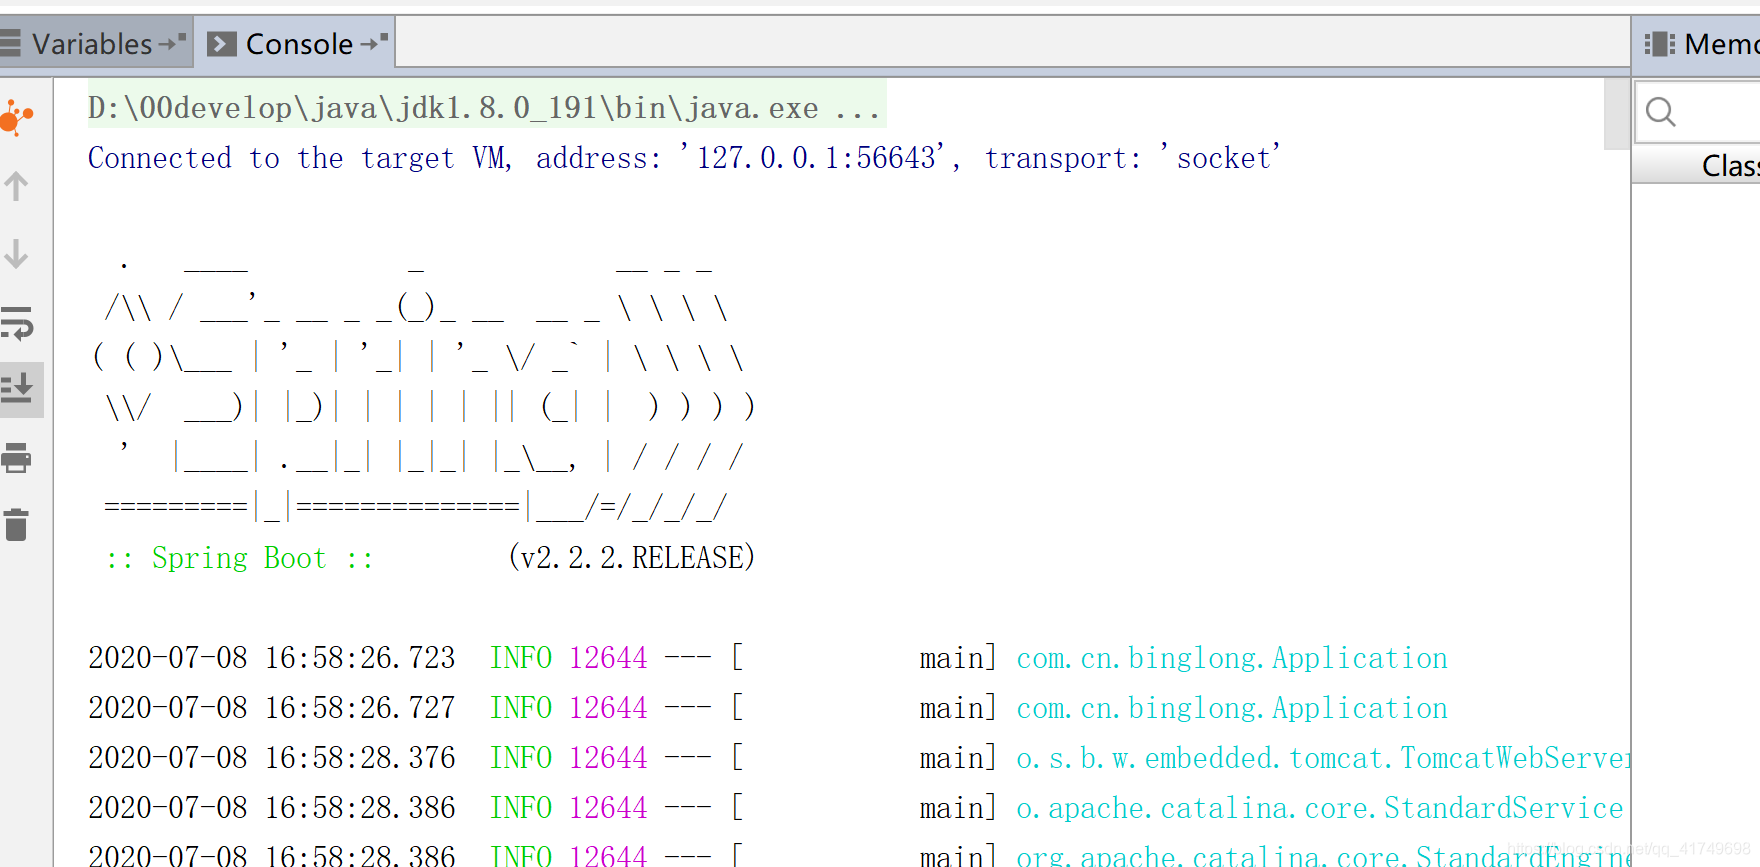Viewport: 1760px width, 867px height.
Task: Click the console vertical scrollbar
Action: coord(1617,114)
